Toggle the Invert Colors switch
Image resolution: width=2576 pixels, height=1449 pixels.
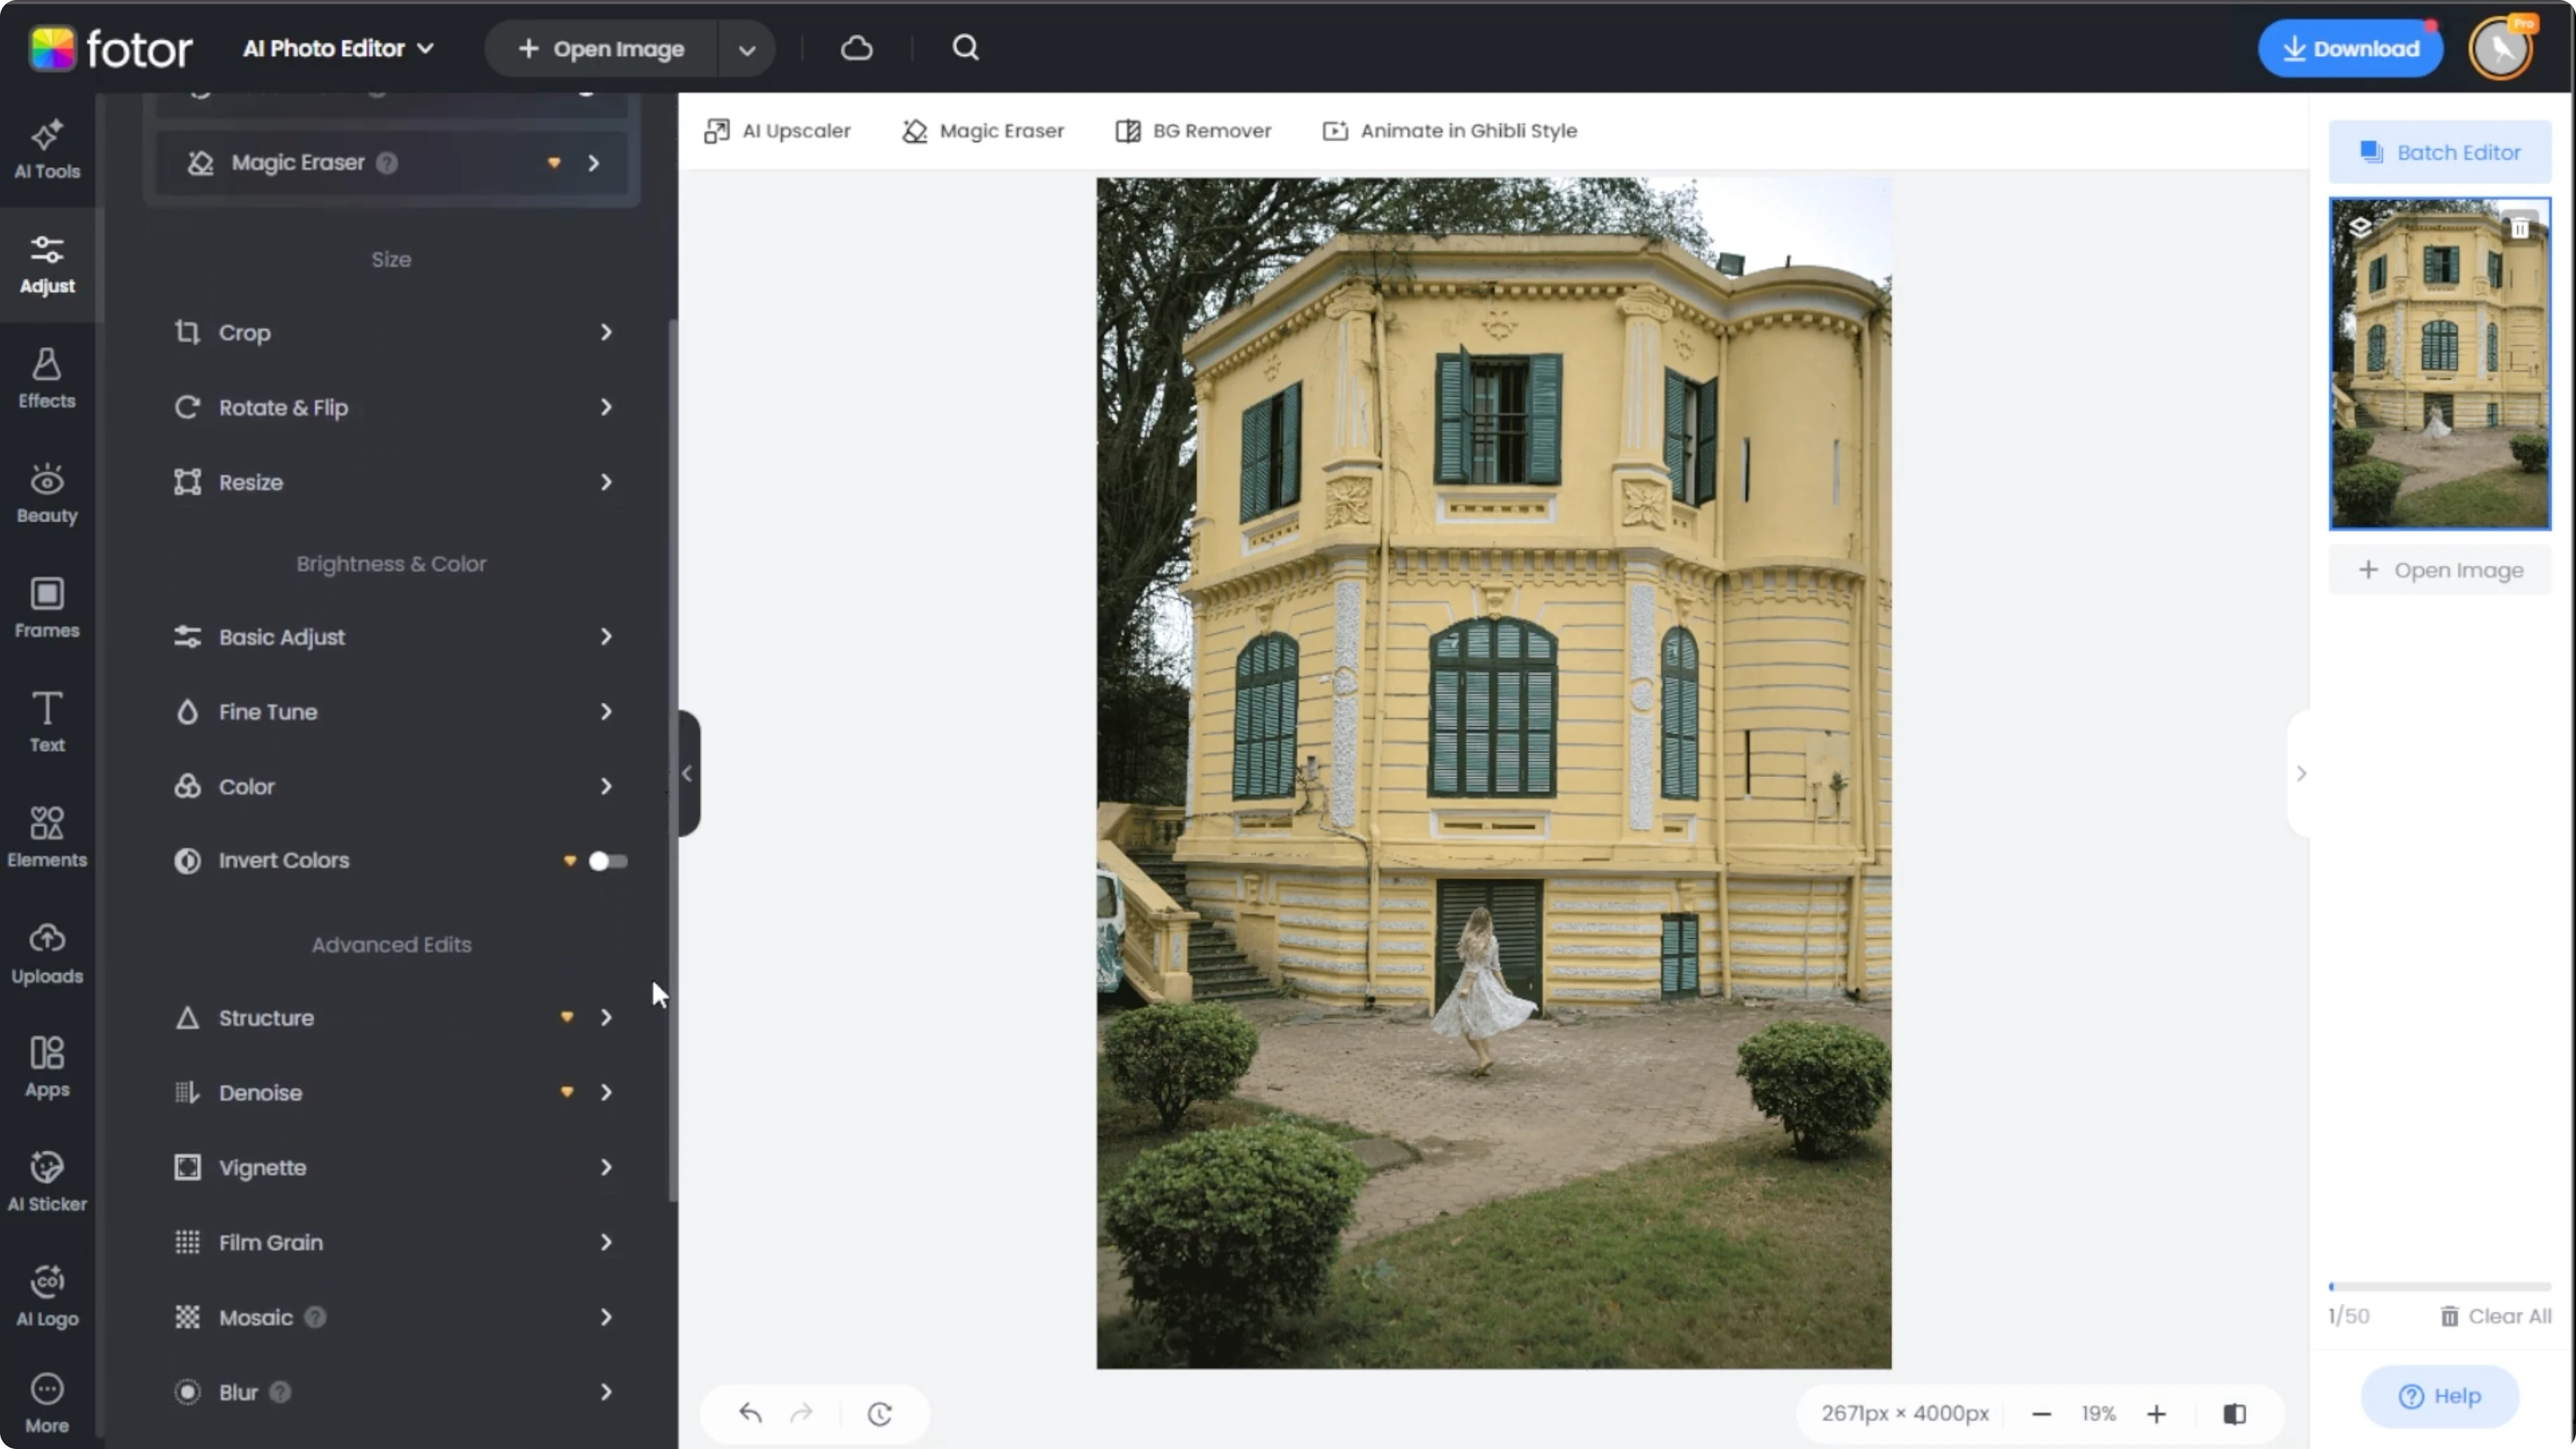(608, 861)
